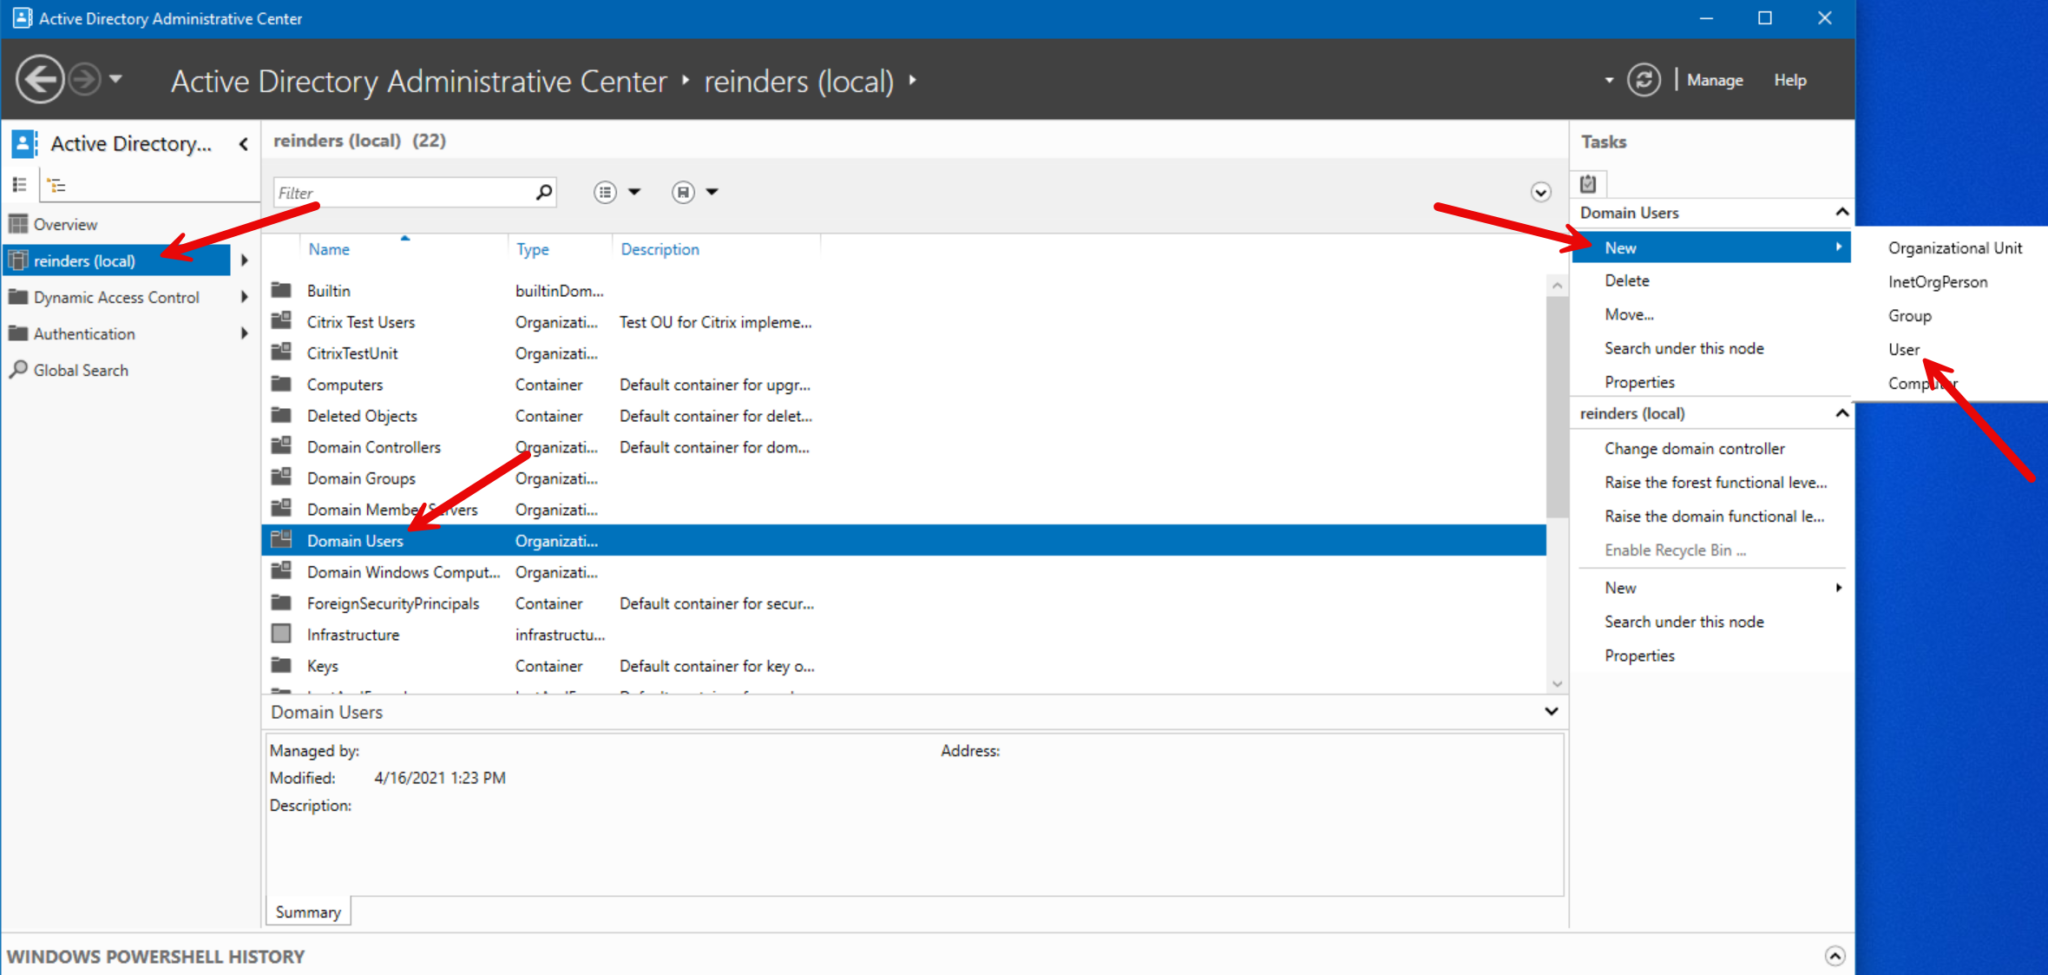The image size is (2048, 975).
Task: Open the Manage menu
Action: pos(1714,80)
